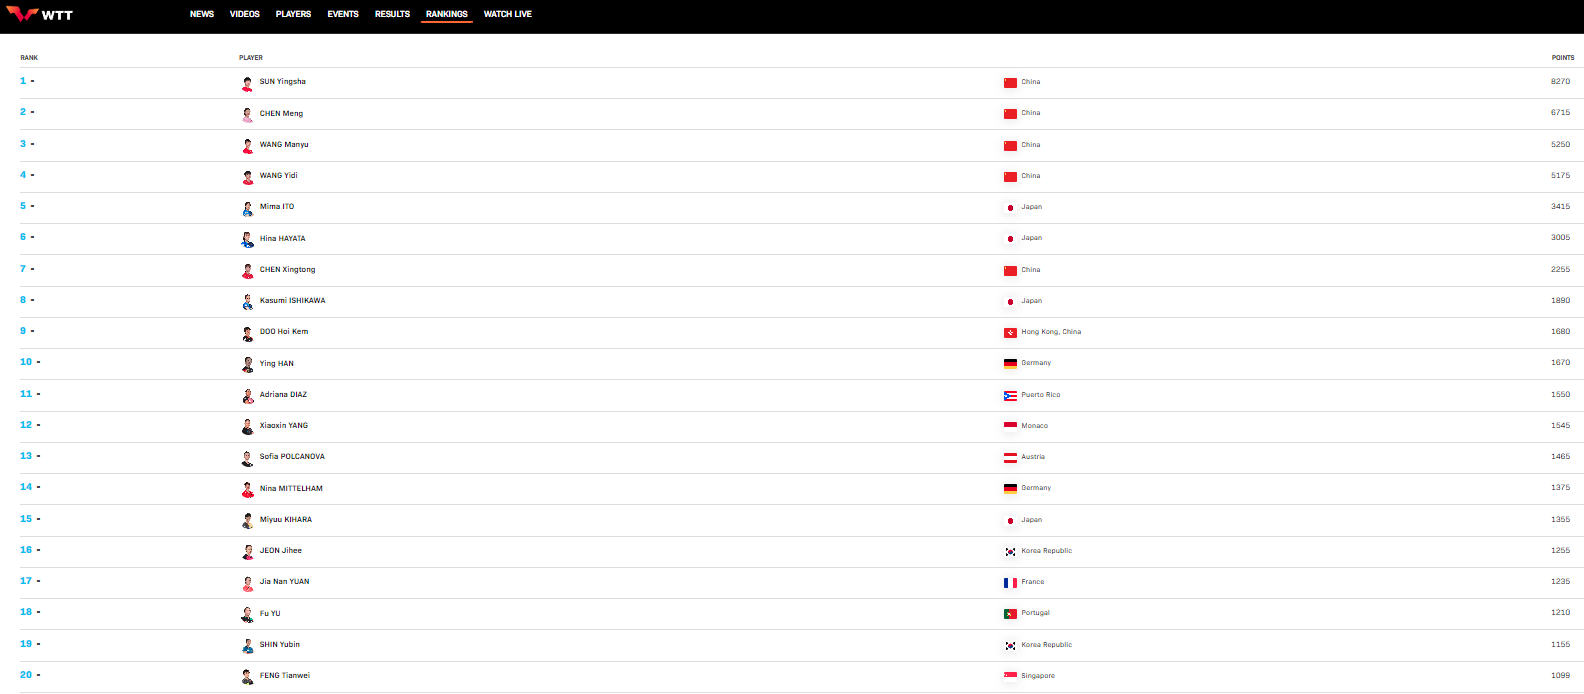Click Hina HAYATA's player avatar

(247, 239)
